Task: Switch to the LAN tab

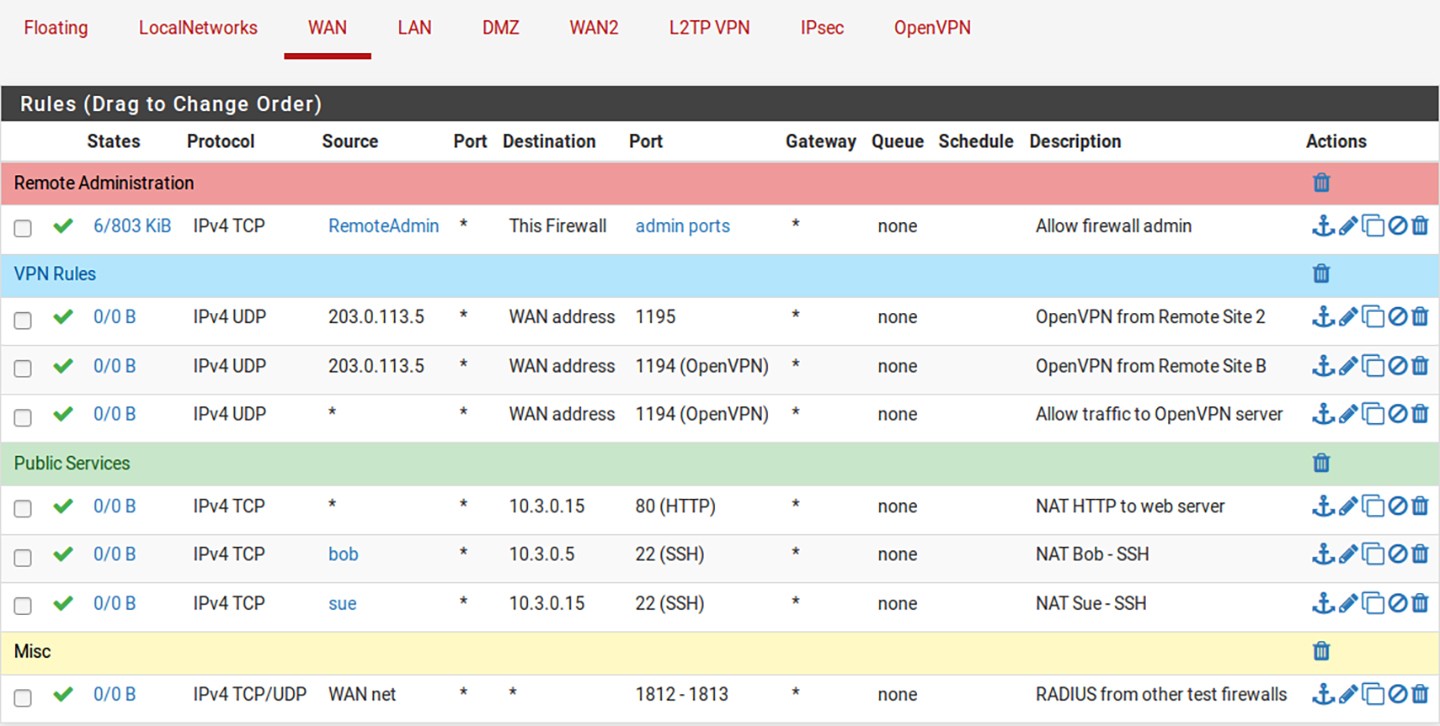Action: [x=414, y=28]
